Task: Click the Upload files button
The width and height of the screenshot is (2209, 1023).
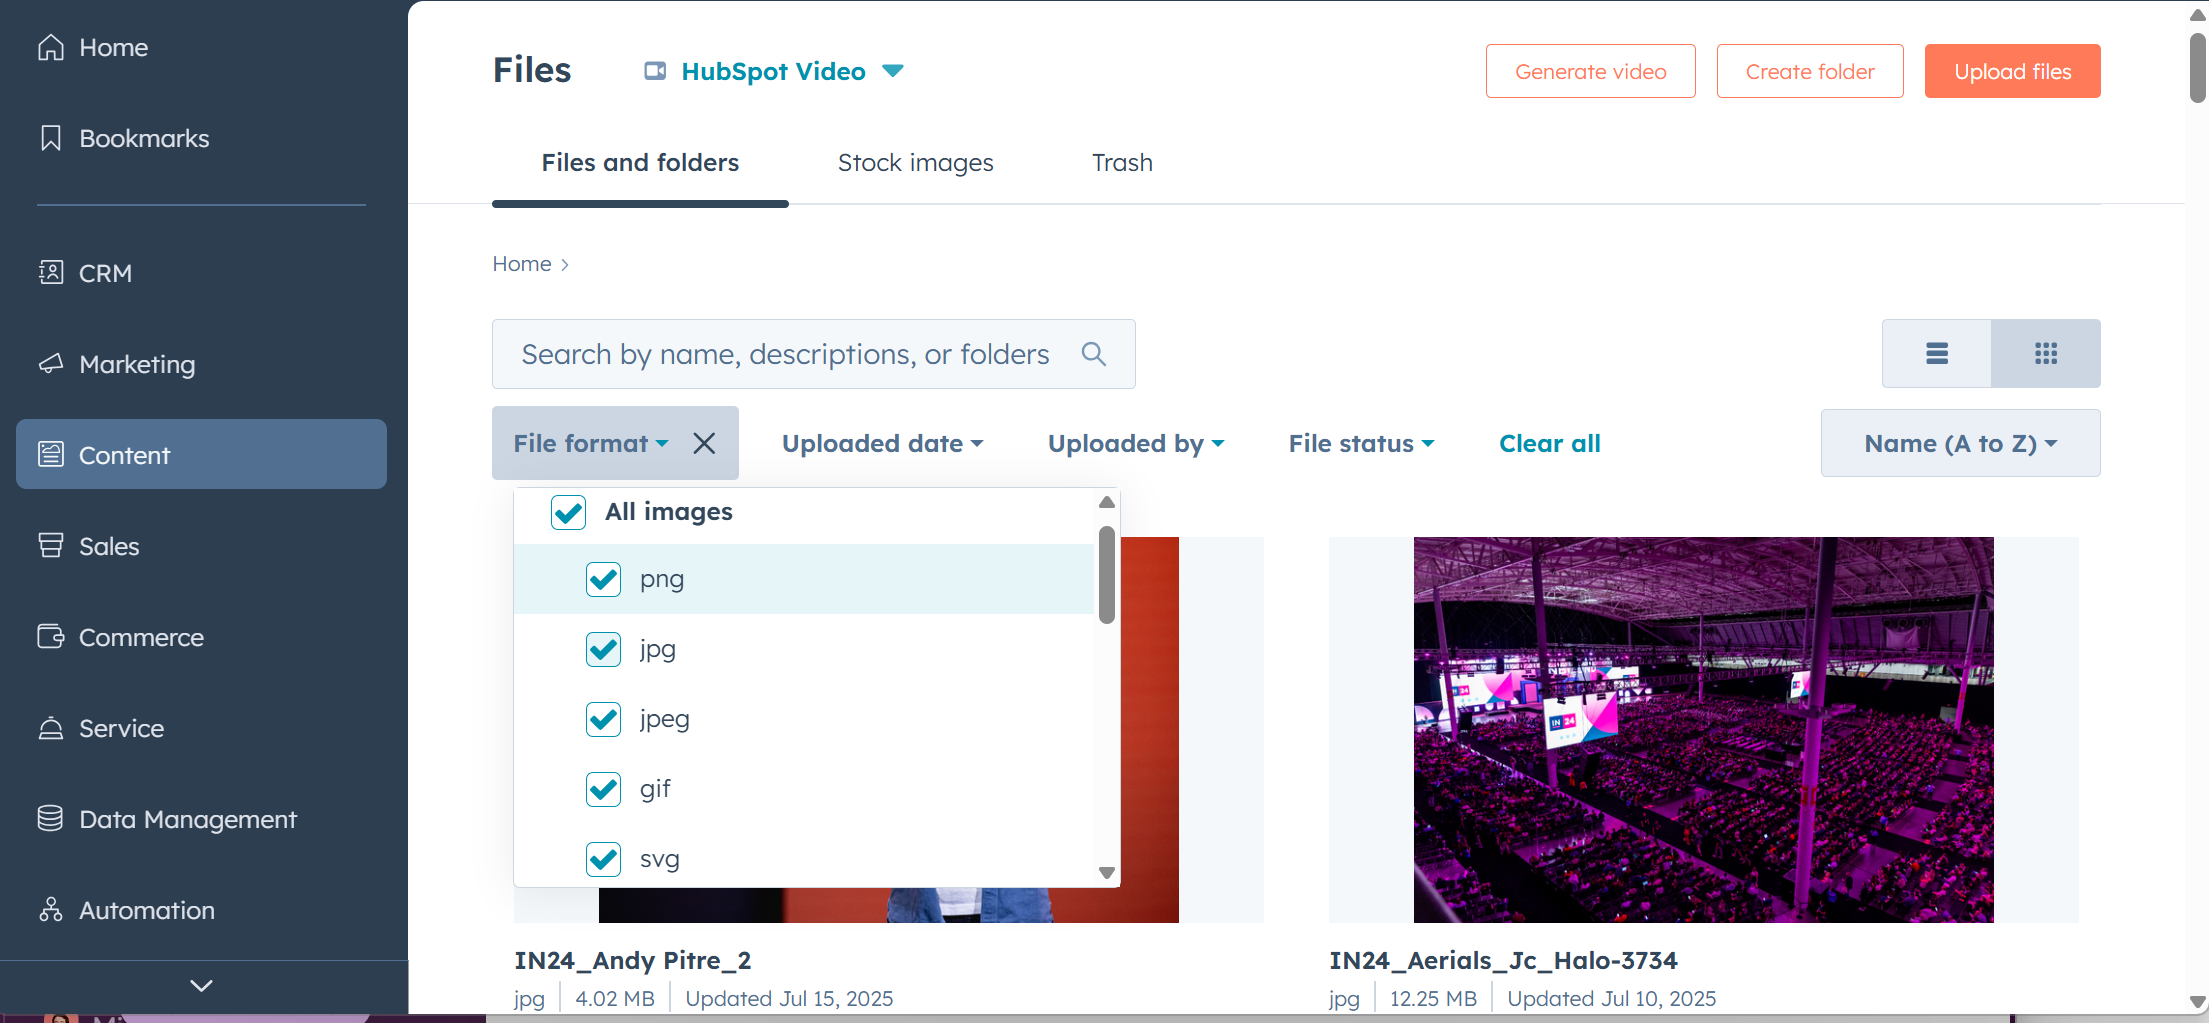Action: [x=2012, y=72]
